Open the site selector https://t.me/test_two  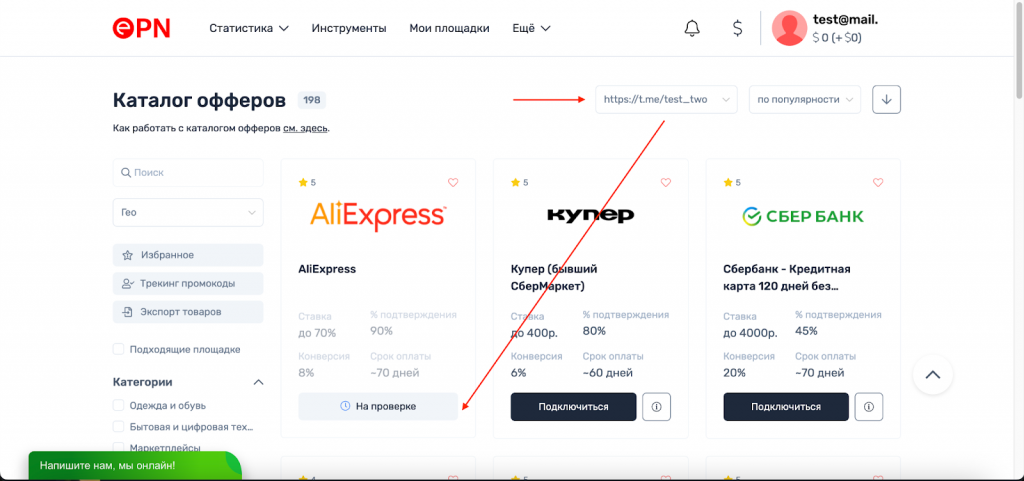tap(666, 100)
